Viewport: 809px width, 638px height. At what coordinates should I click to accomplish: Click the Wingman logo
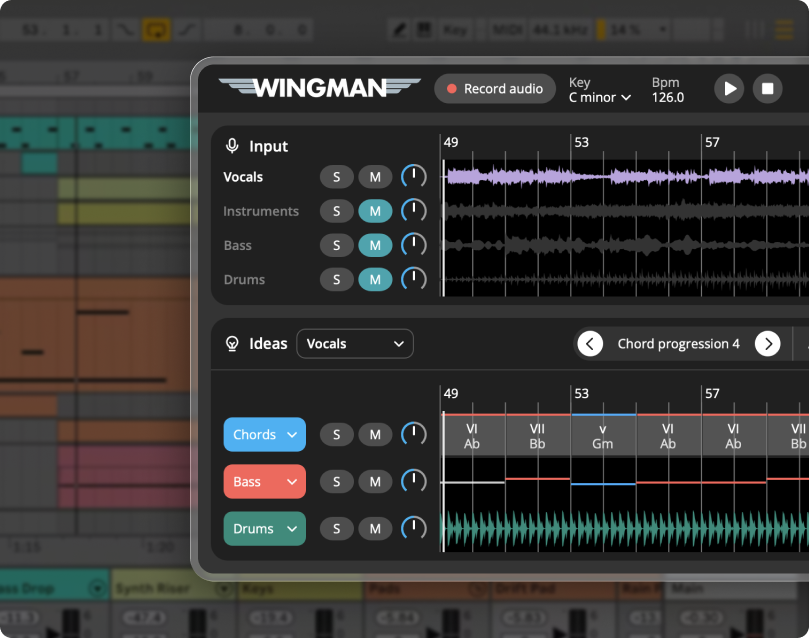(x=320, y=88)
